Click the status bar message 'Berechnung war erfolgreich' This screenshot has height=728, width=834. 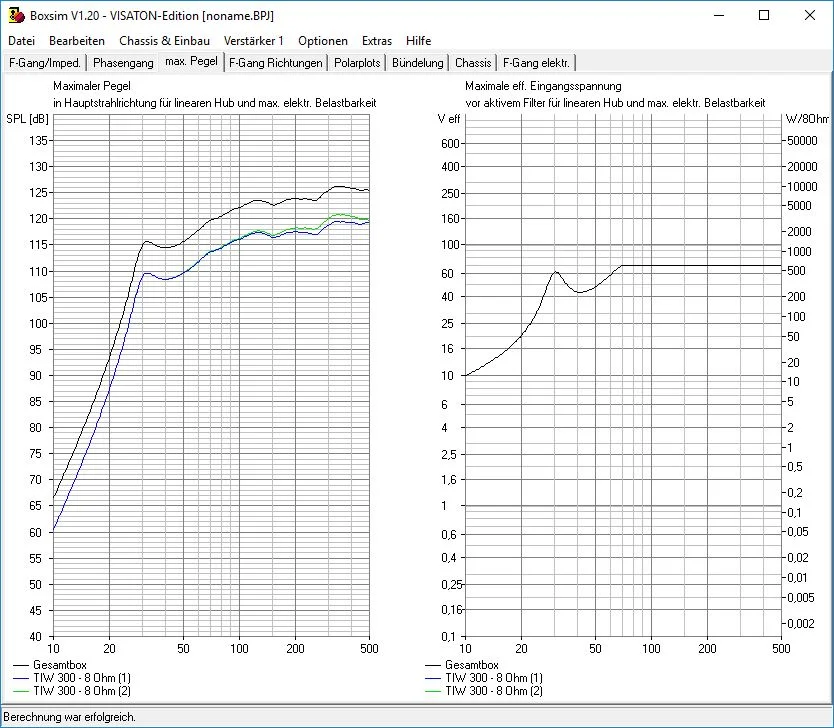tap(70, 717)
